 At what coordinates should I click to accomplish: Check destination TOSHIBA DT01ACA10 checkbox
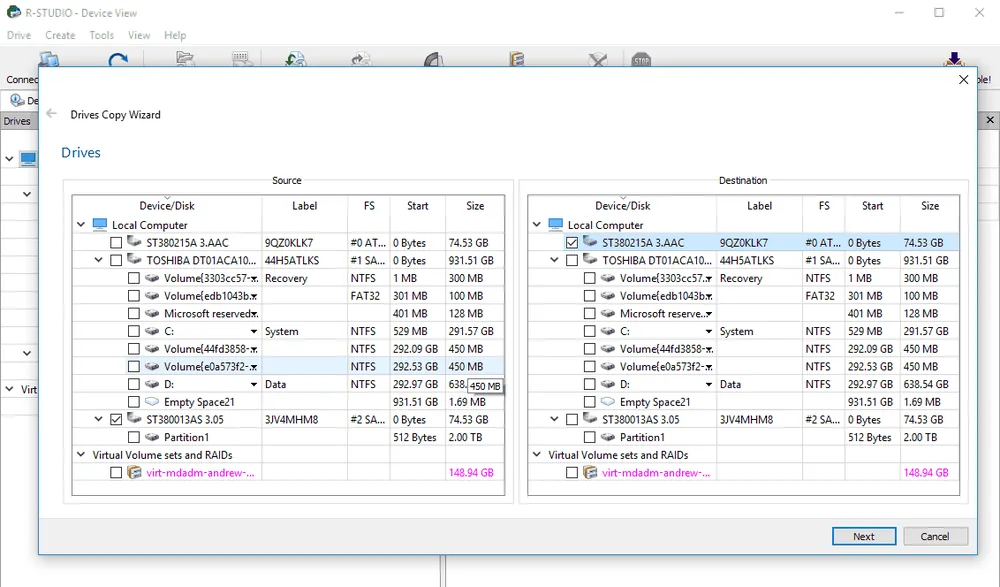571,260
